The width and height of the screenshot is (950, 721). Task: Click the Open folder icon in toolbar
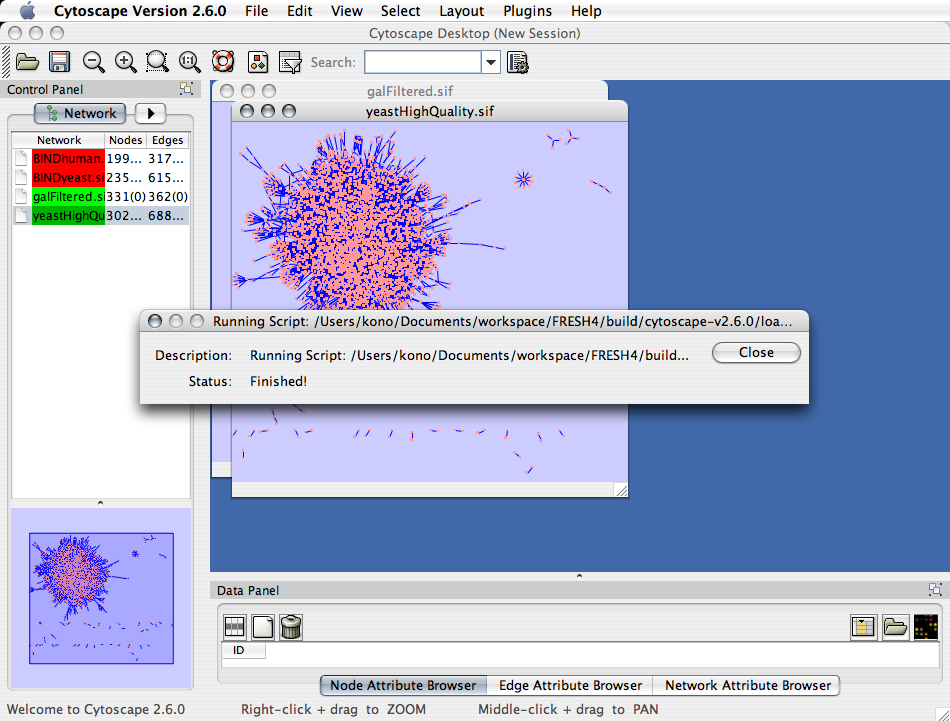click(x=27, y=62)
